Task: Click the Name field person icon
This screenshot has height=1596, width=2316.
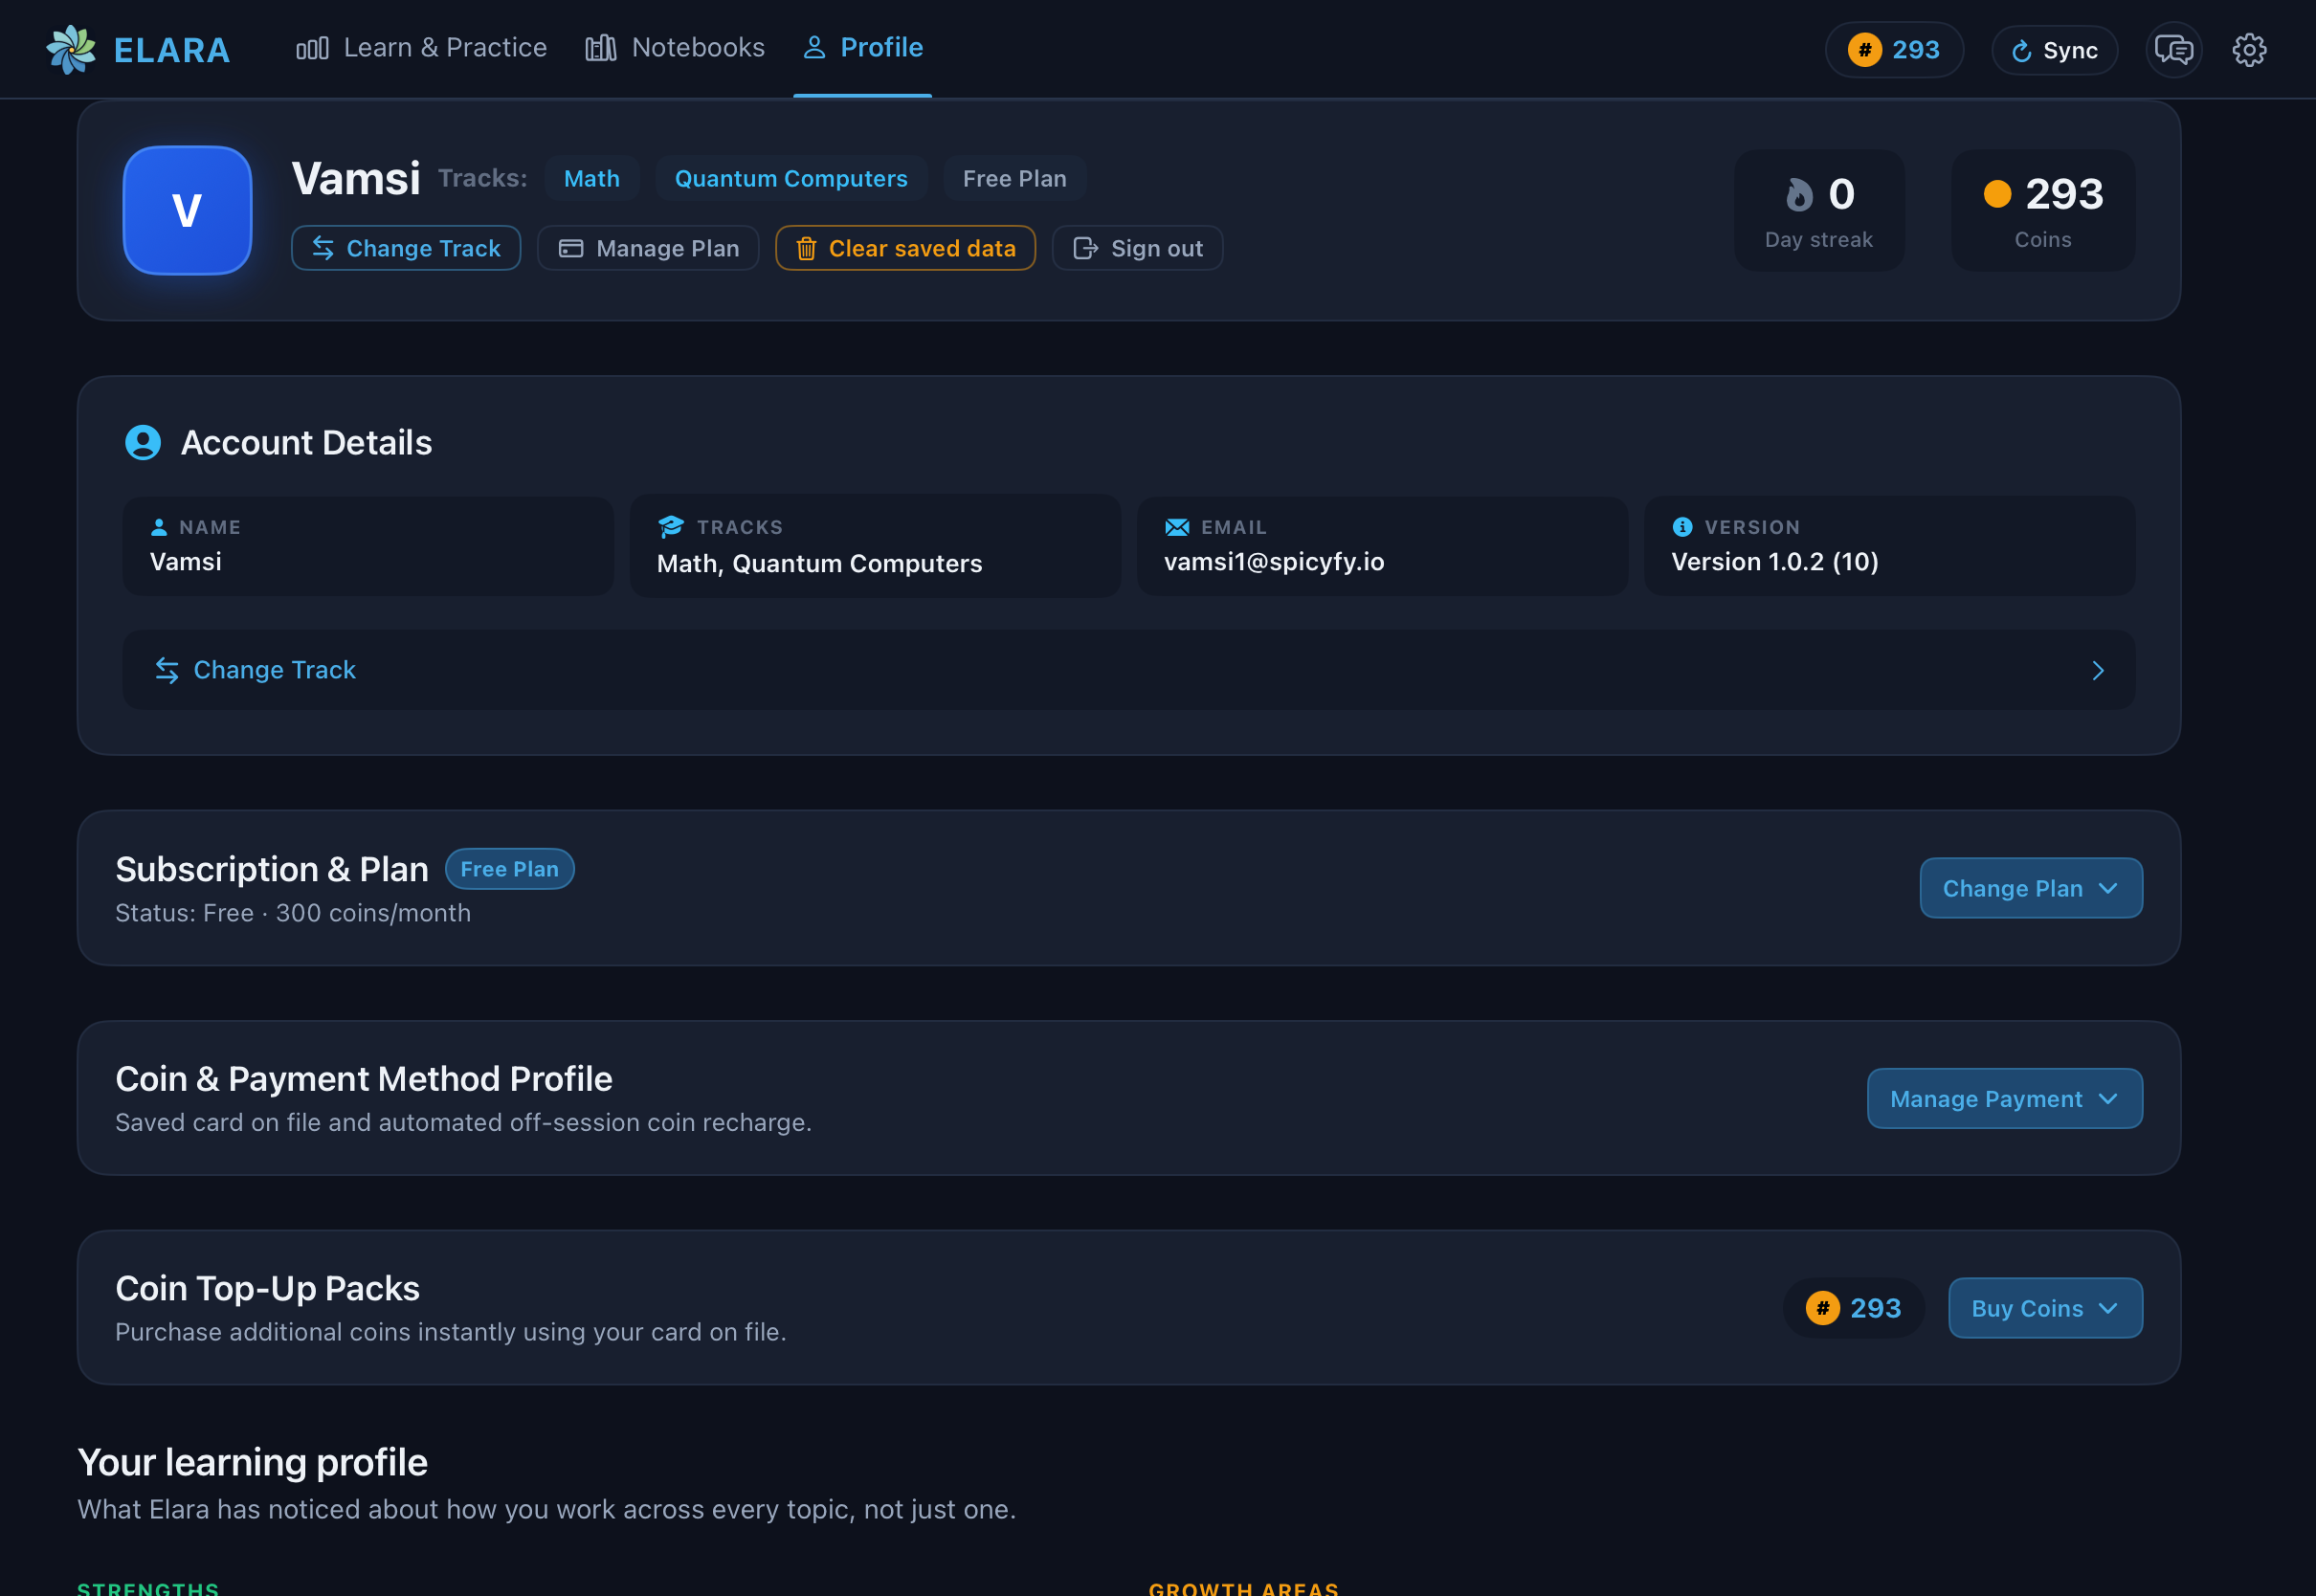Action: [x=158, y=527]
